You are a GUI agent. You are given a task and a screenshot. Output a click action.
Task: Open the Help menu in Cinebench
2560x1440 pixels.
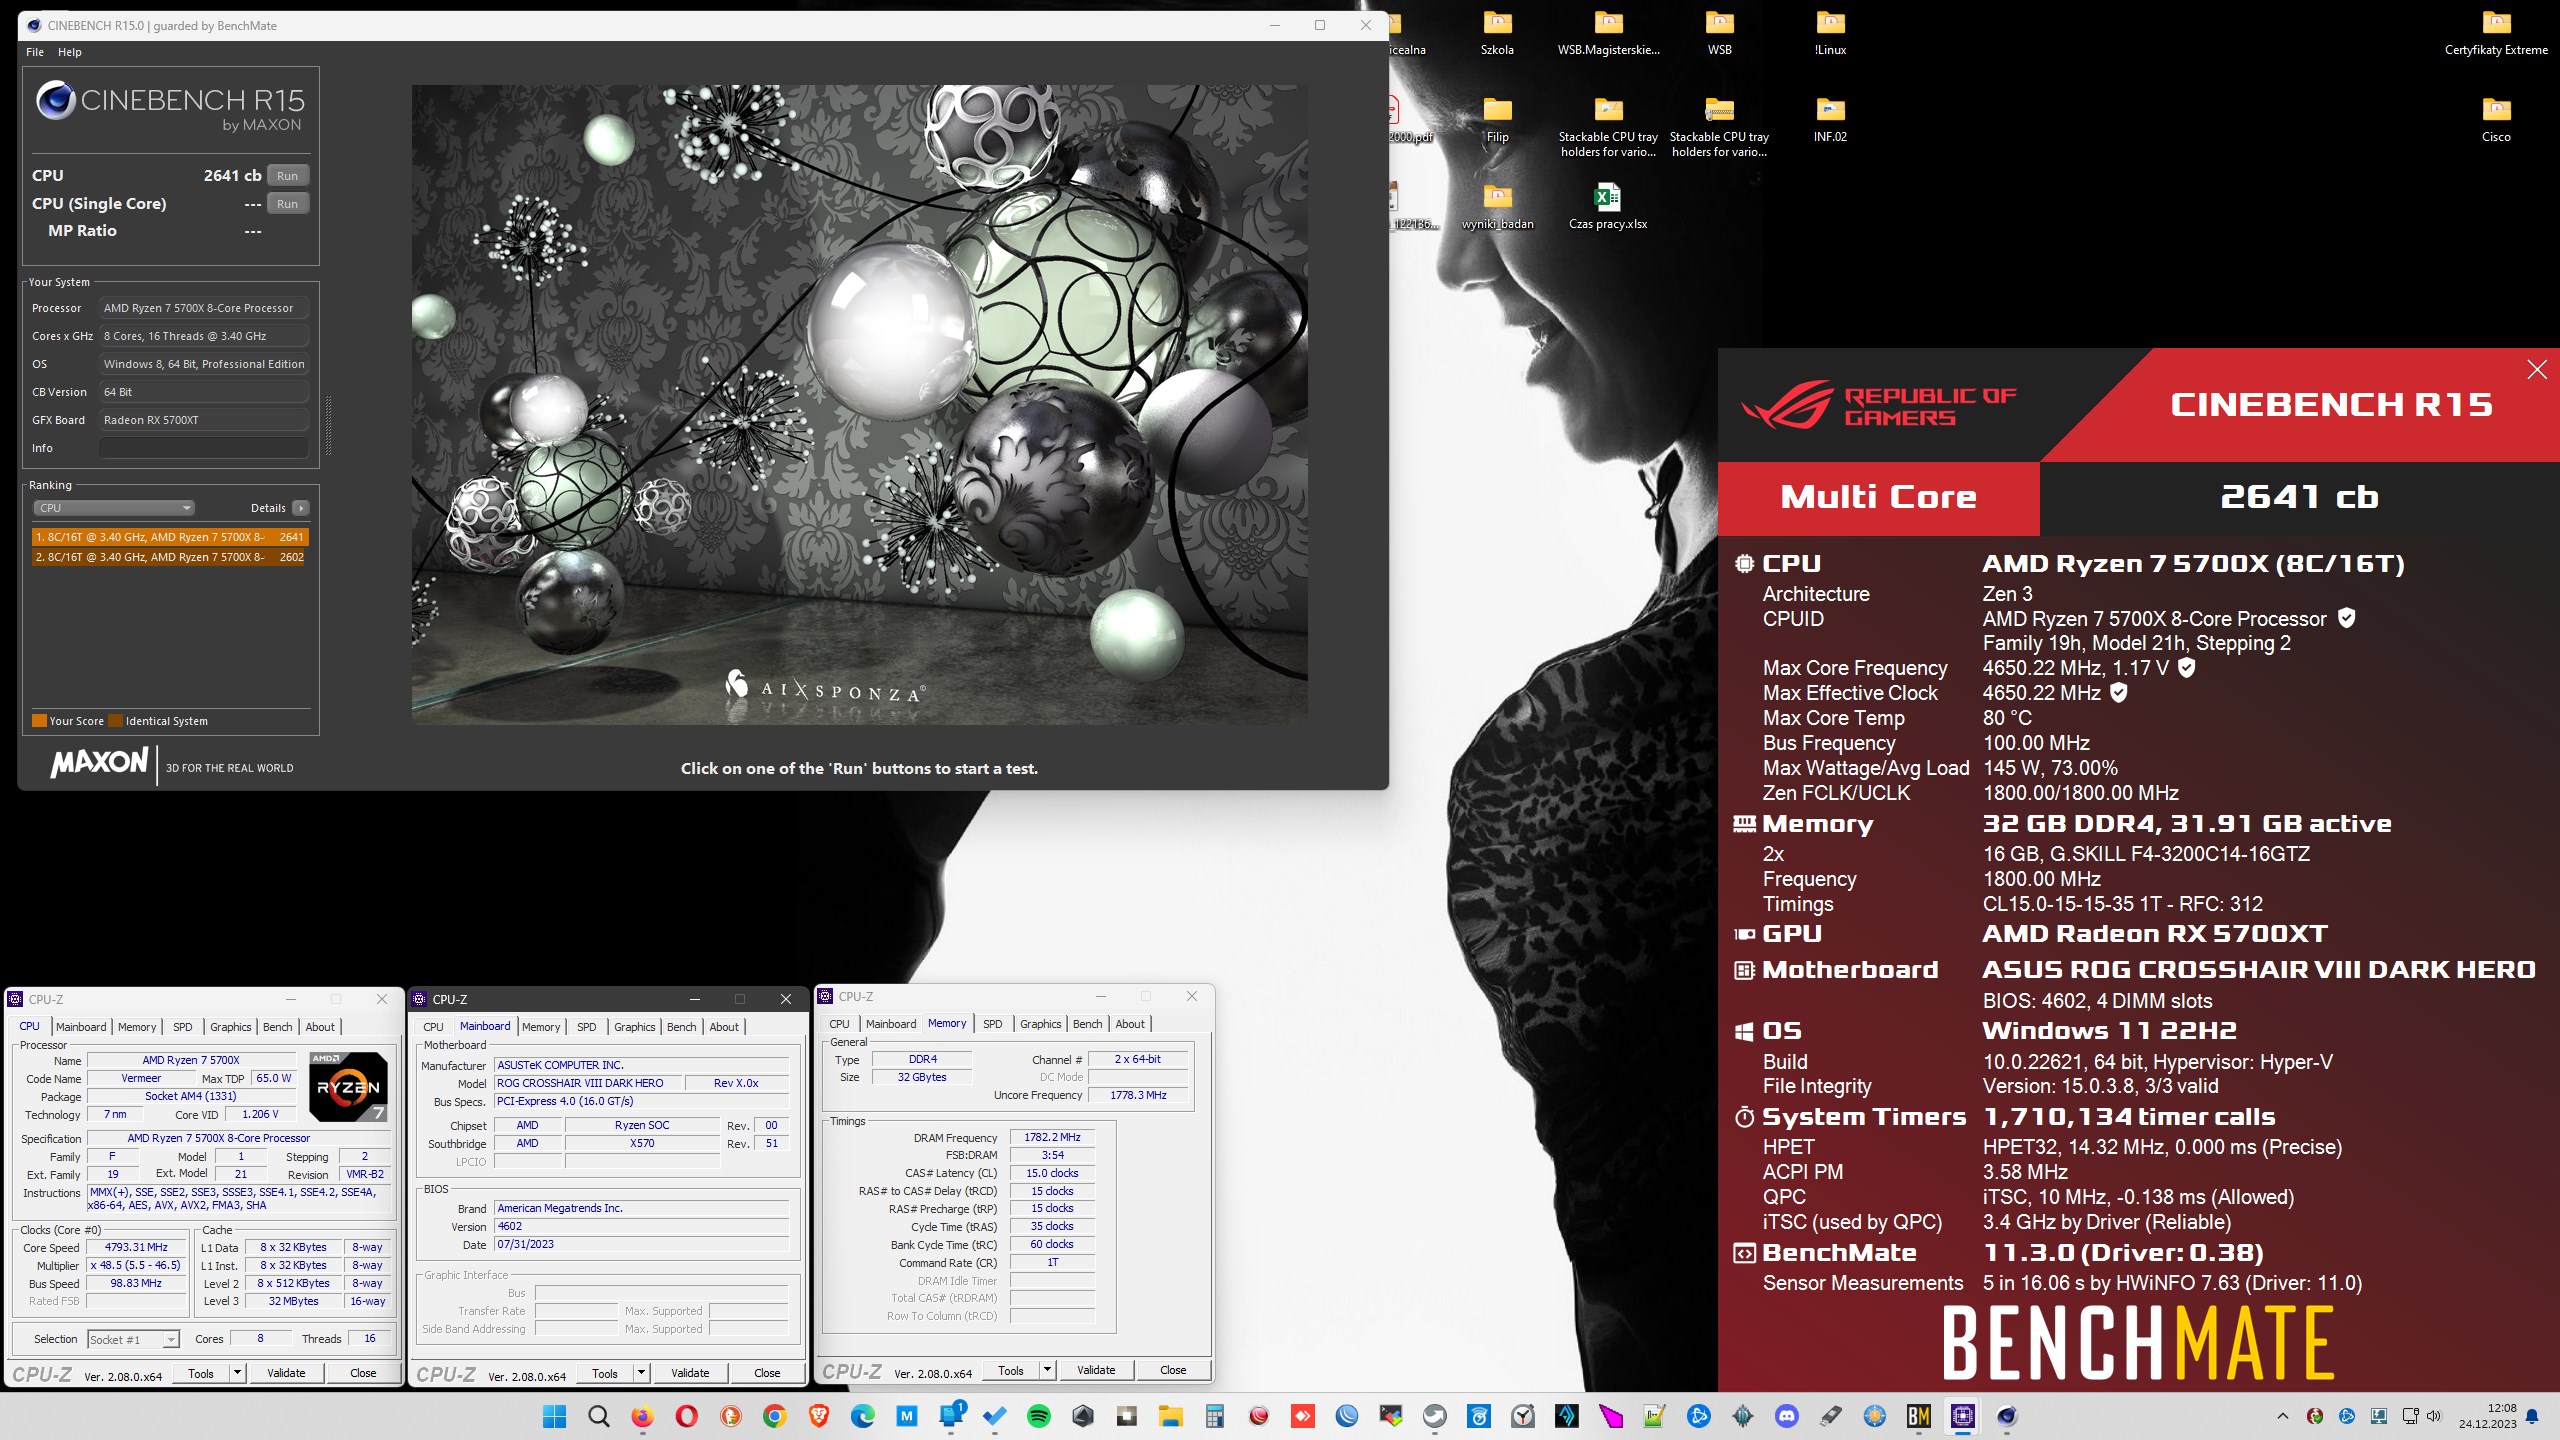click(69, 52)
